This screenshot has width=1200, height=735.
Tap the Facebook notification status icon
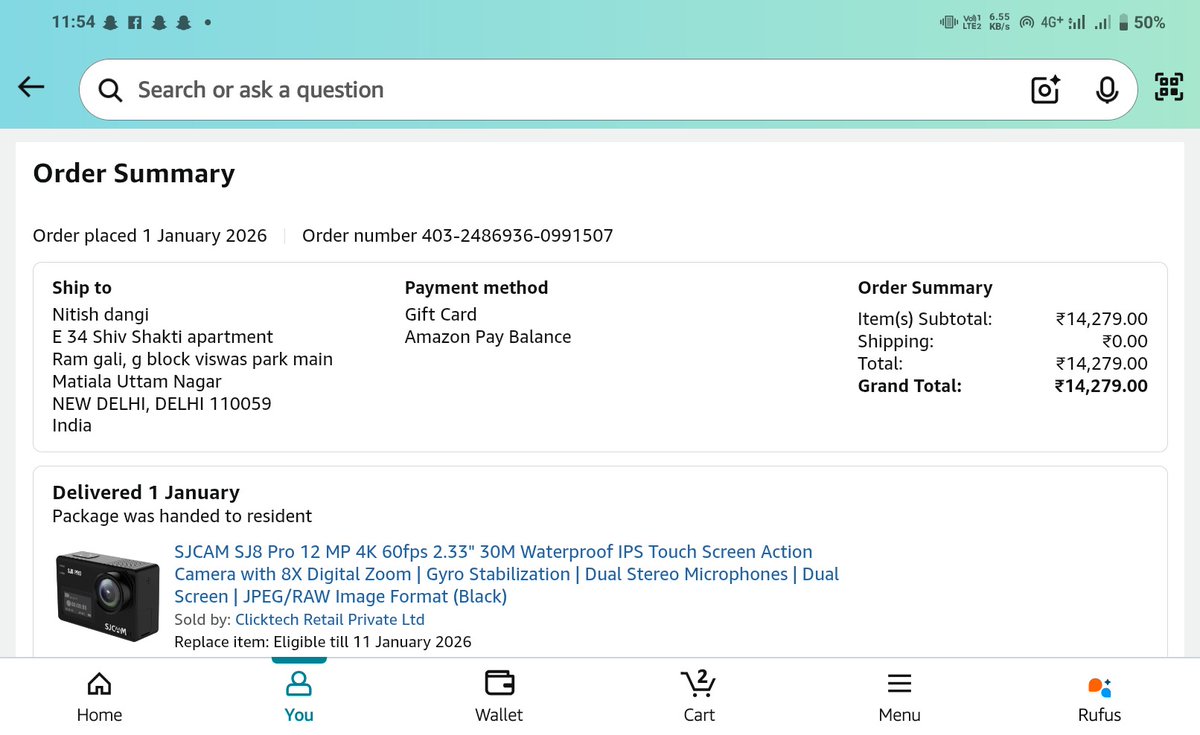coord(134,22)
